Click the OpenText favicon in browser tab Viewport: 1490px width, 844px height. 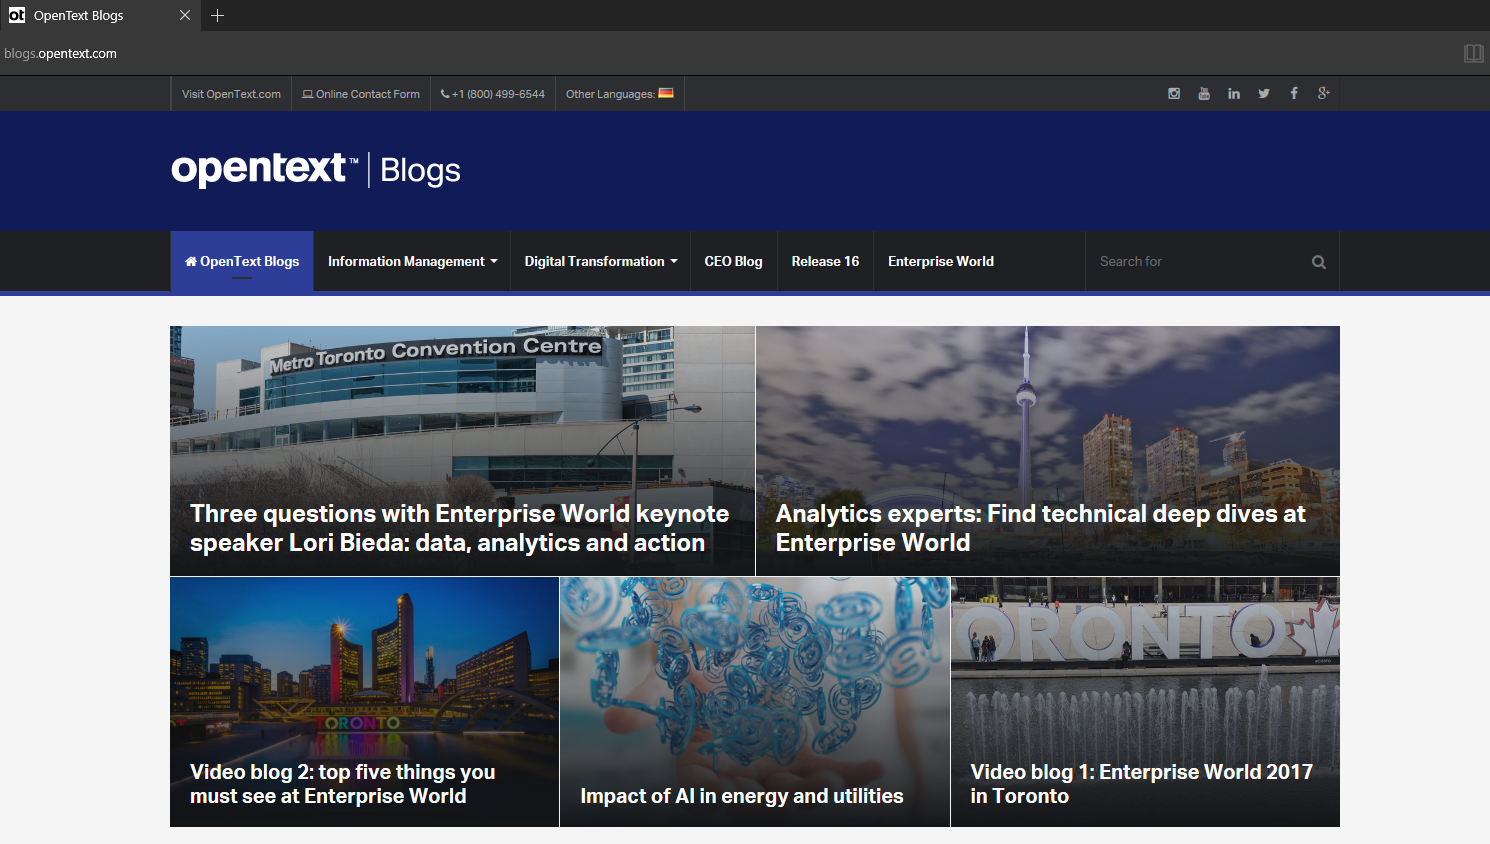(x=17, y=15)
